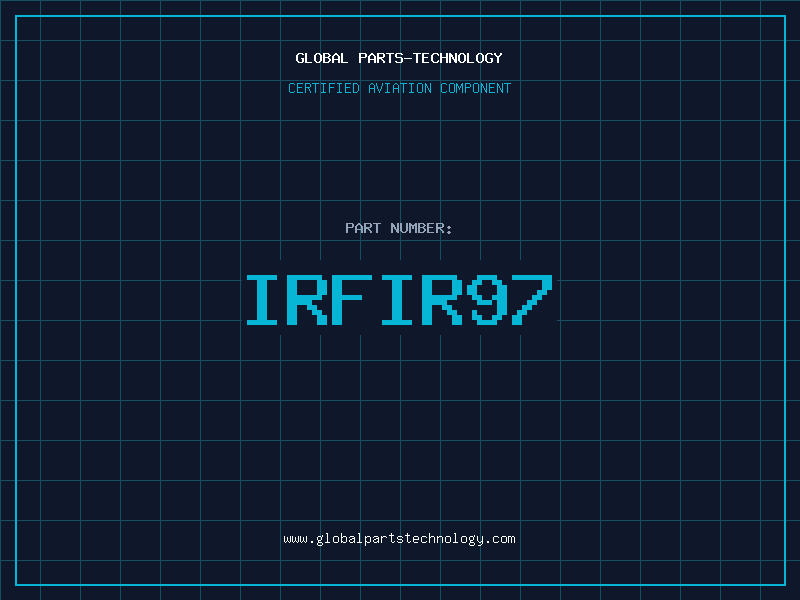Open the www.globalpartstechnology.com website link
Screen dimensions: 800x600
[x=399, y=538]
